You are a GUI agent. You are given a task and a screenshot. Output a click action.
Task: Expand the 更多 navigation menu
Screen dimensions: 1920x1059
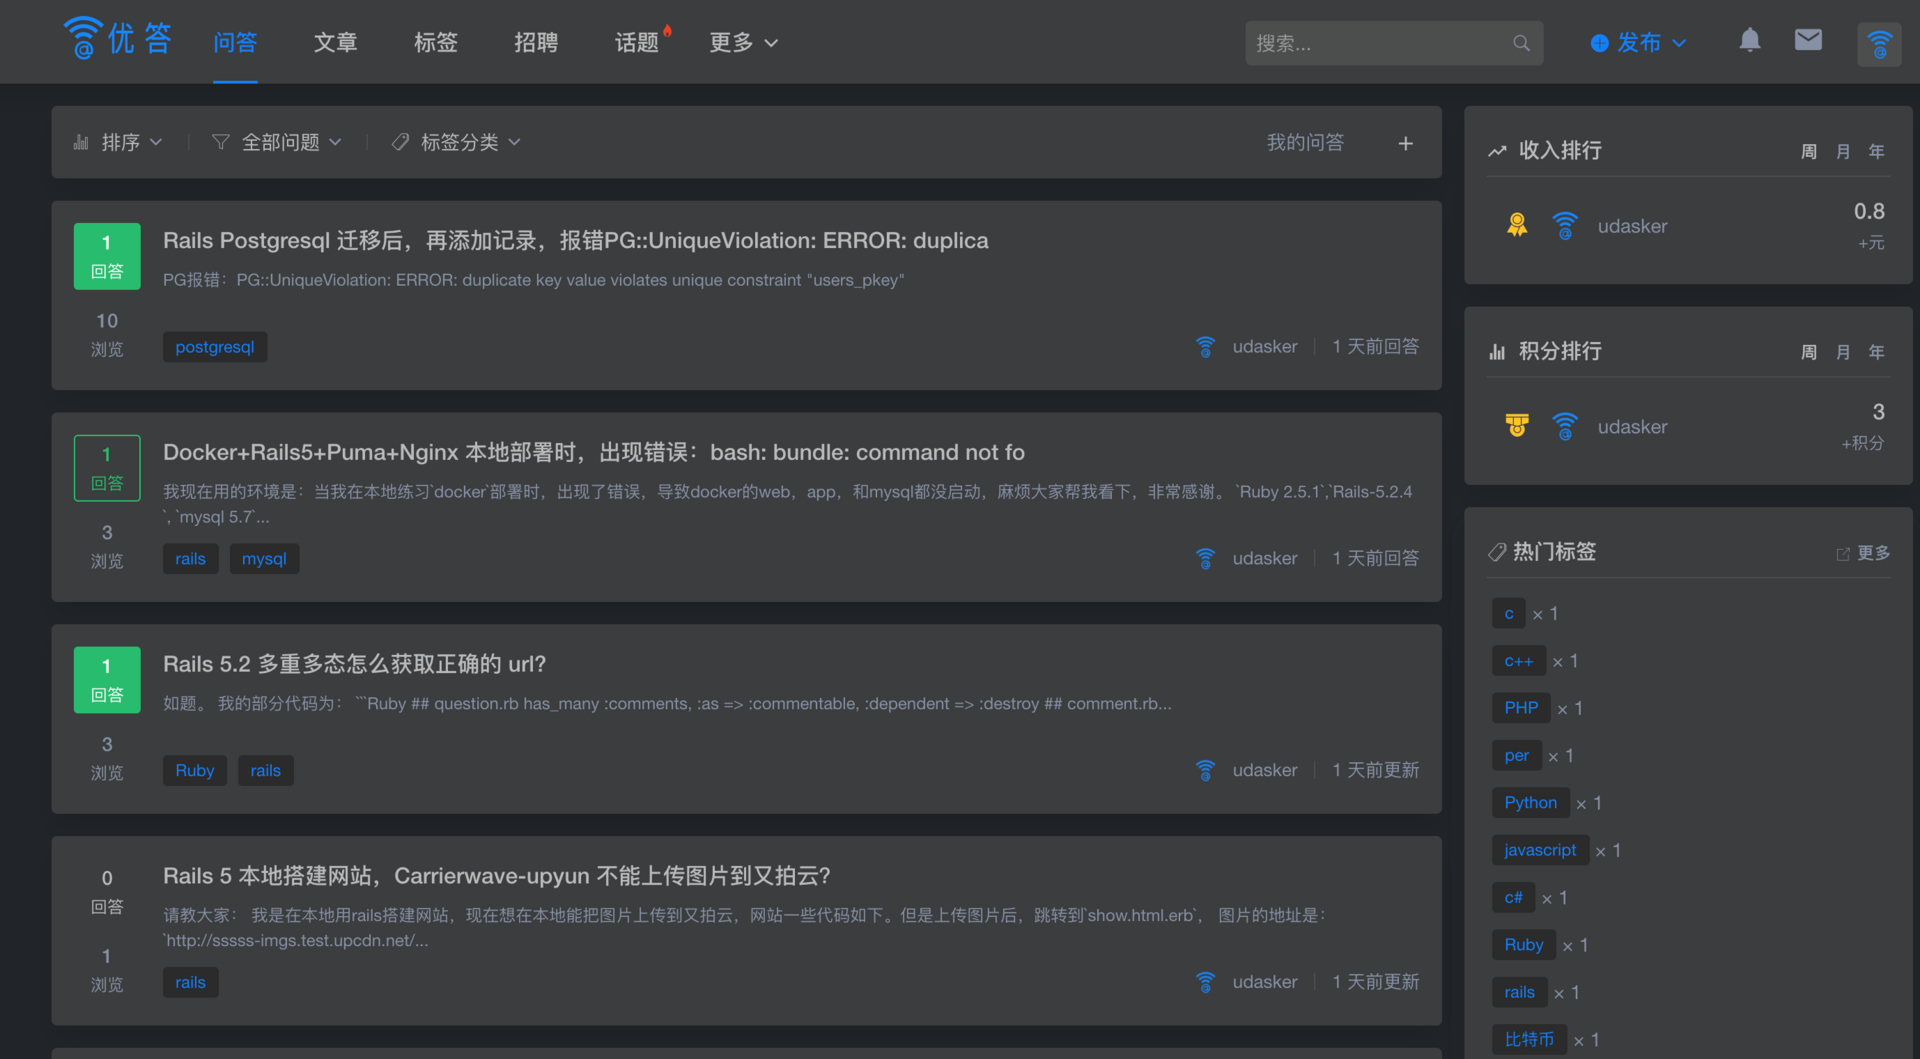click(x=743, y=43)
